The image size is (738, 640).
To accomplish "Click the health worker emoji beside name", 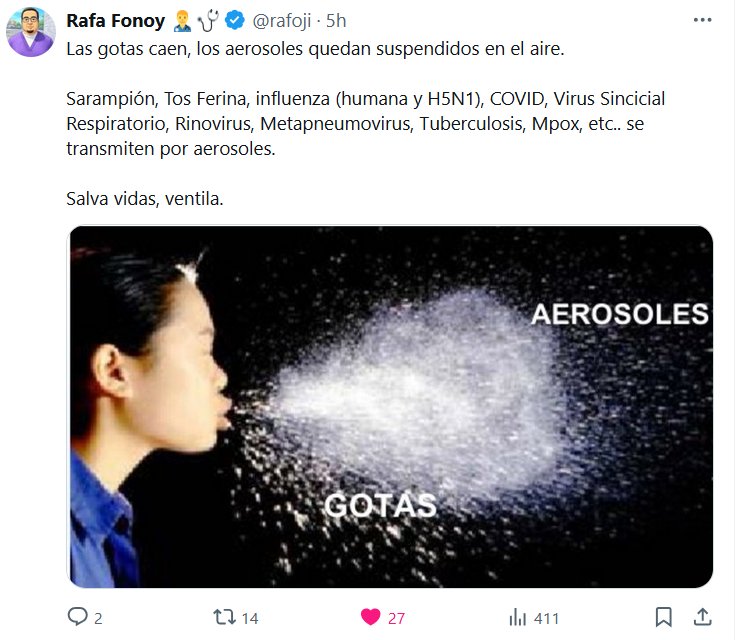I will [x=182, y=21].
